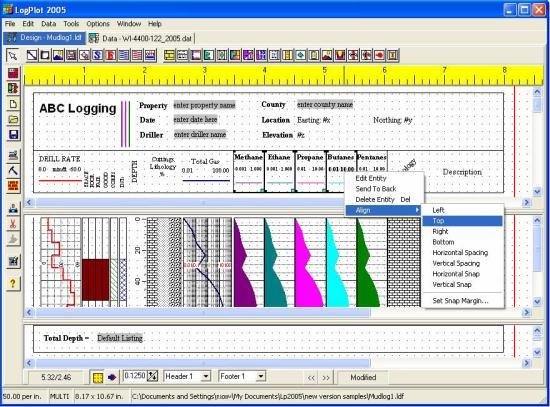The width and height of the screenshot is (550, 407).
Task: Click the red scissors cut icon
Action: [x=13, y=223]
